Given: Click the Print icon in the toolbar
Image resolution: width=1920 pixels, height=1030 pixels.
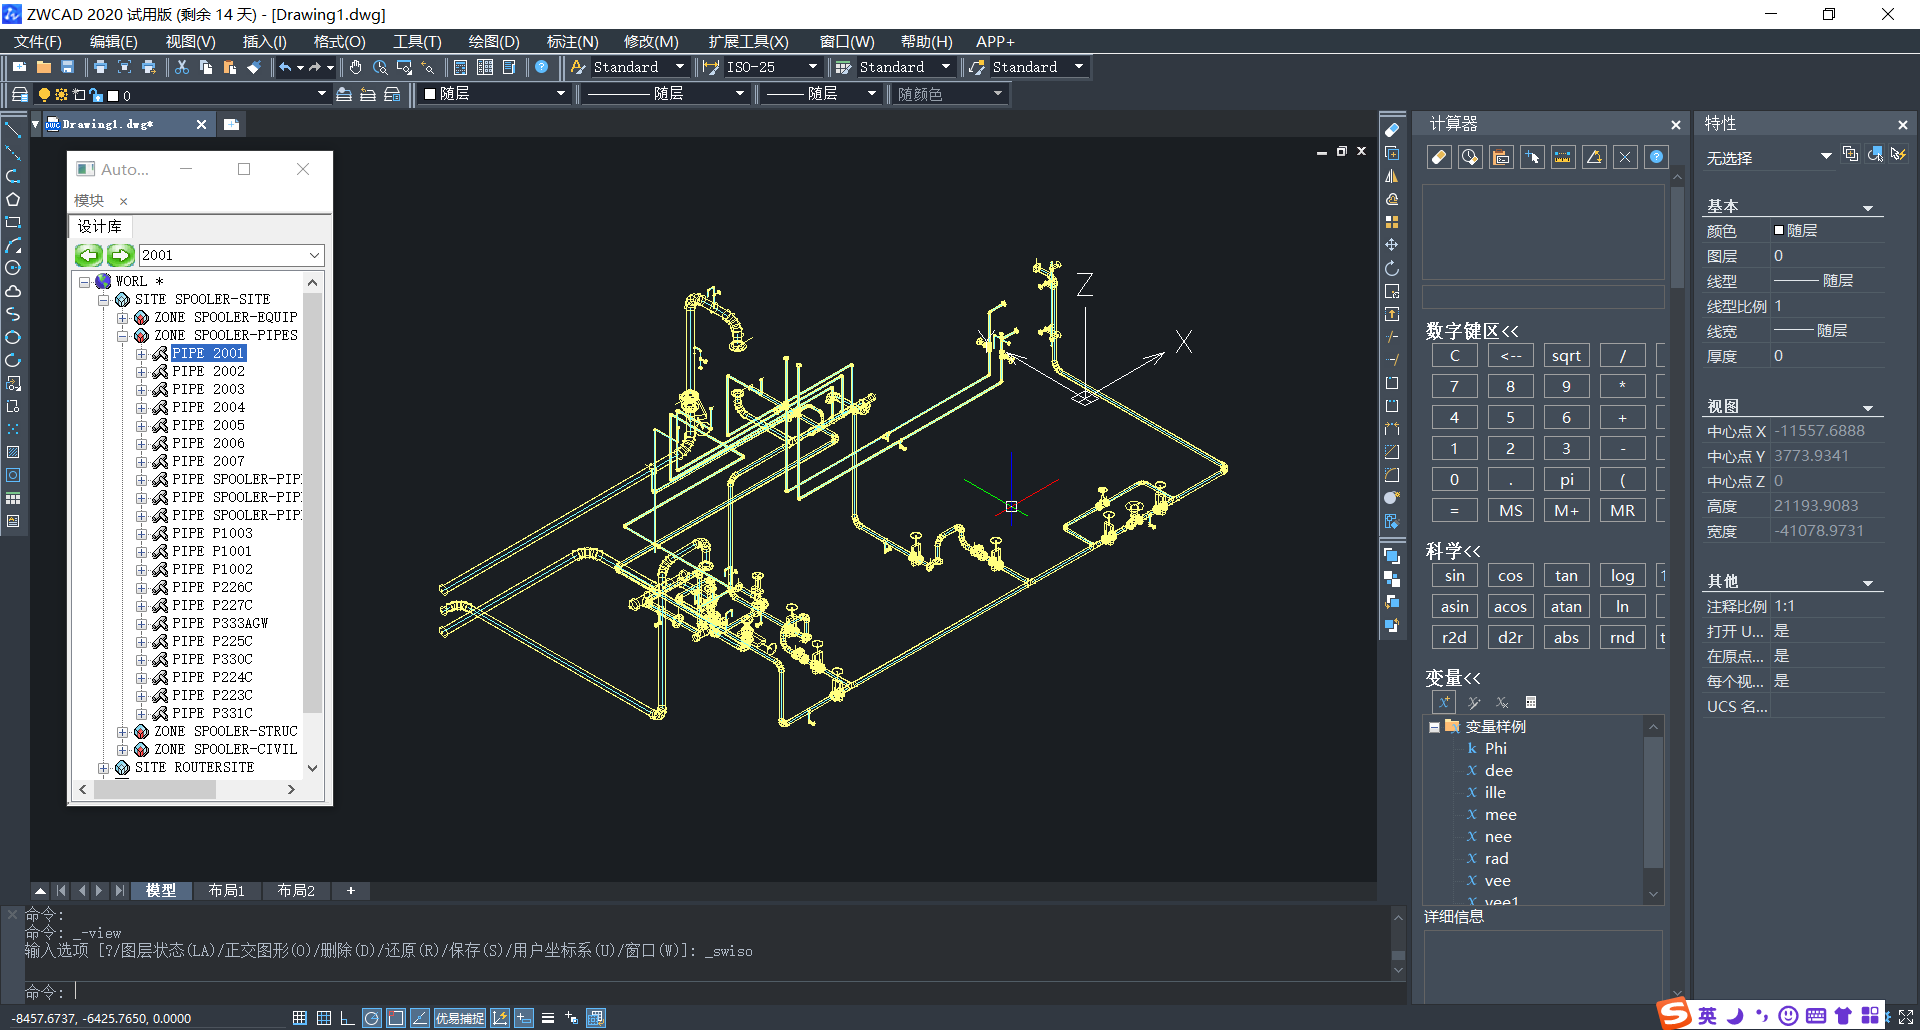Looking at the screenshot, I should [100, 67].
